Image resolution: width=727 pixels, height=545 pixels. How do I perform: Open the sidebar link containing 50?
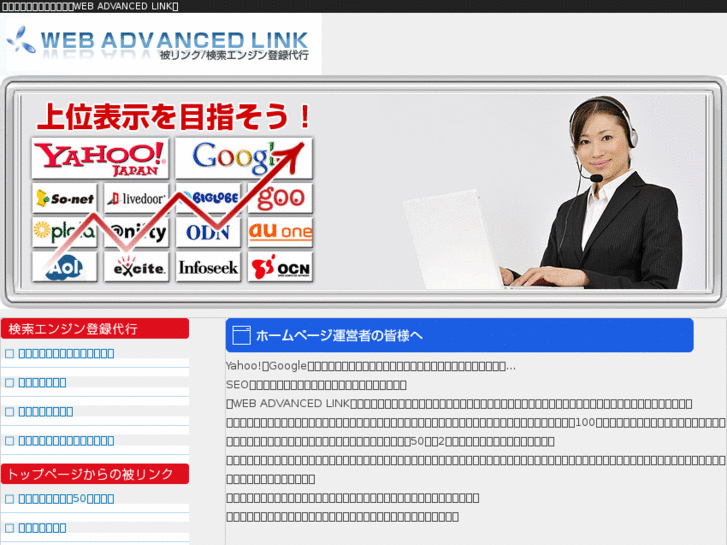coord(66,499)
